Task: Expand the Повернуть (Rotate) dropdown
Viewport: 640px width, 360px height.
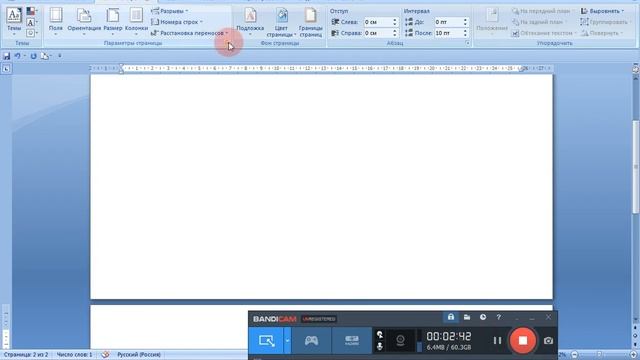Action: coord(602,33)
